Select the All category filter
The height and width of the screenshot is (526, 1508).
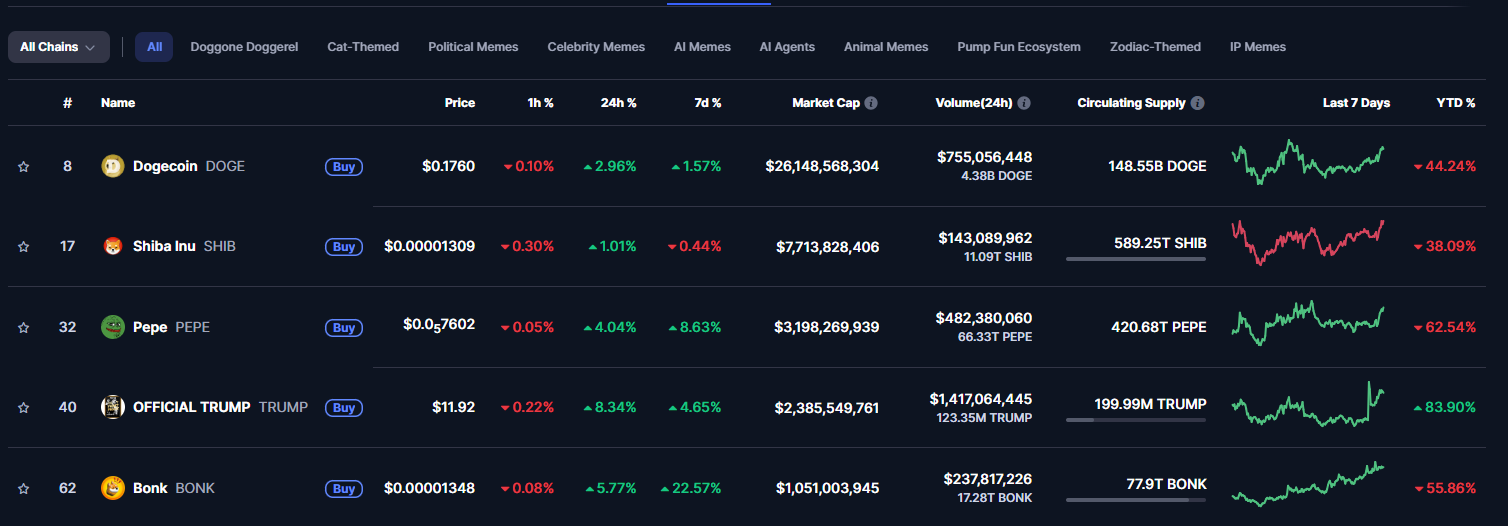click(x=154, y=47)
